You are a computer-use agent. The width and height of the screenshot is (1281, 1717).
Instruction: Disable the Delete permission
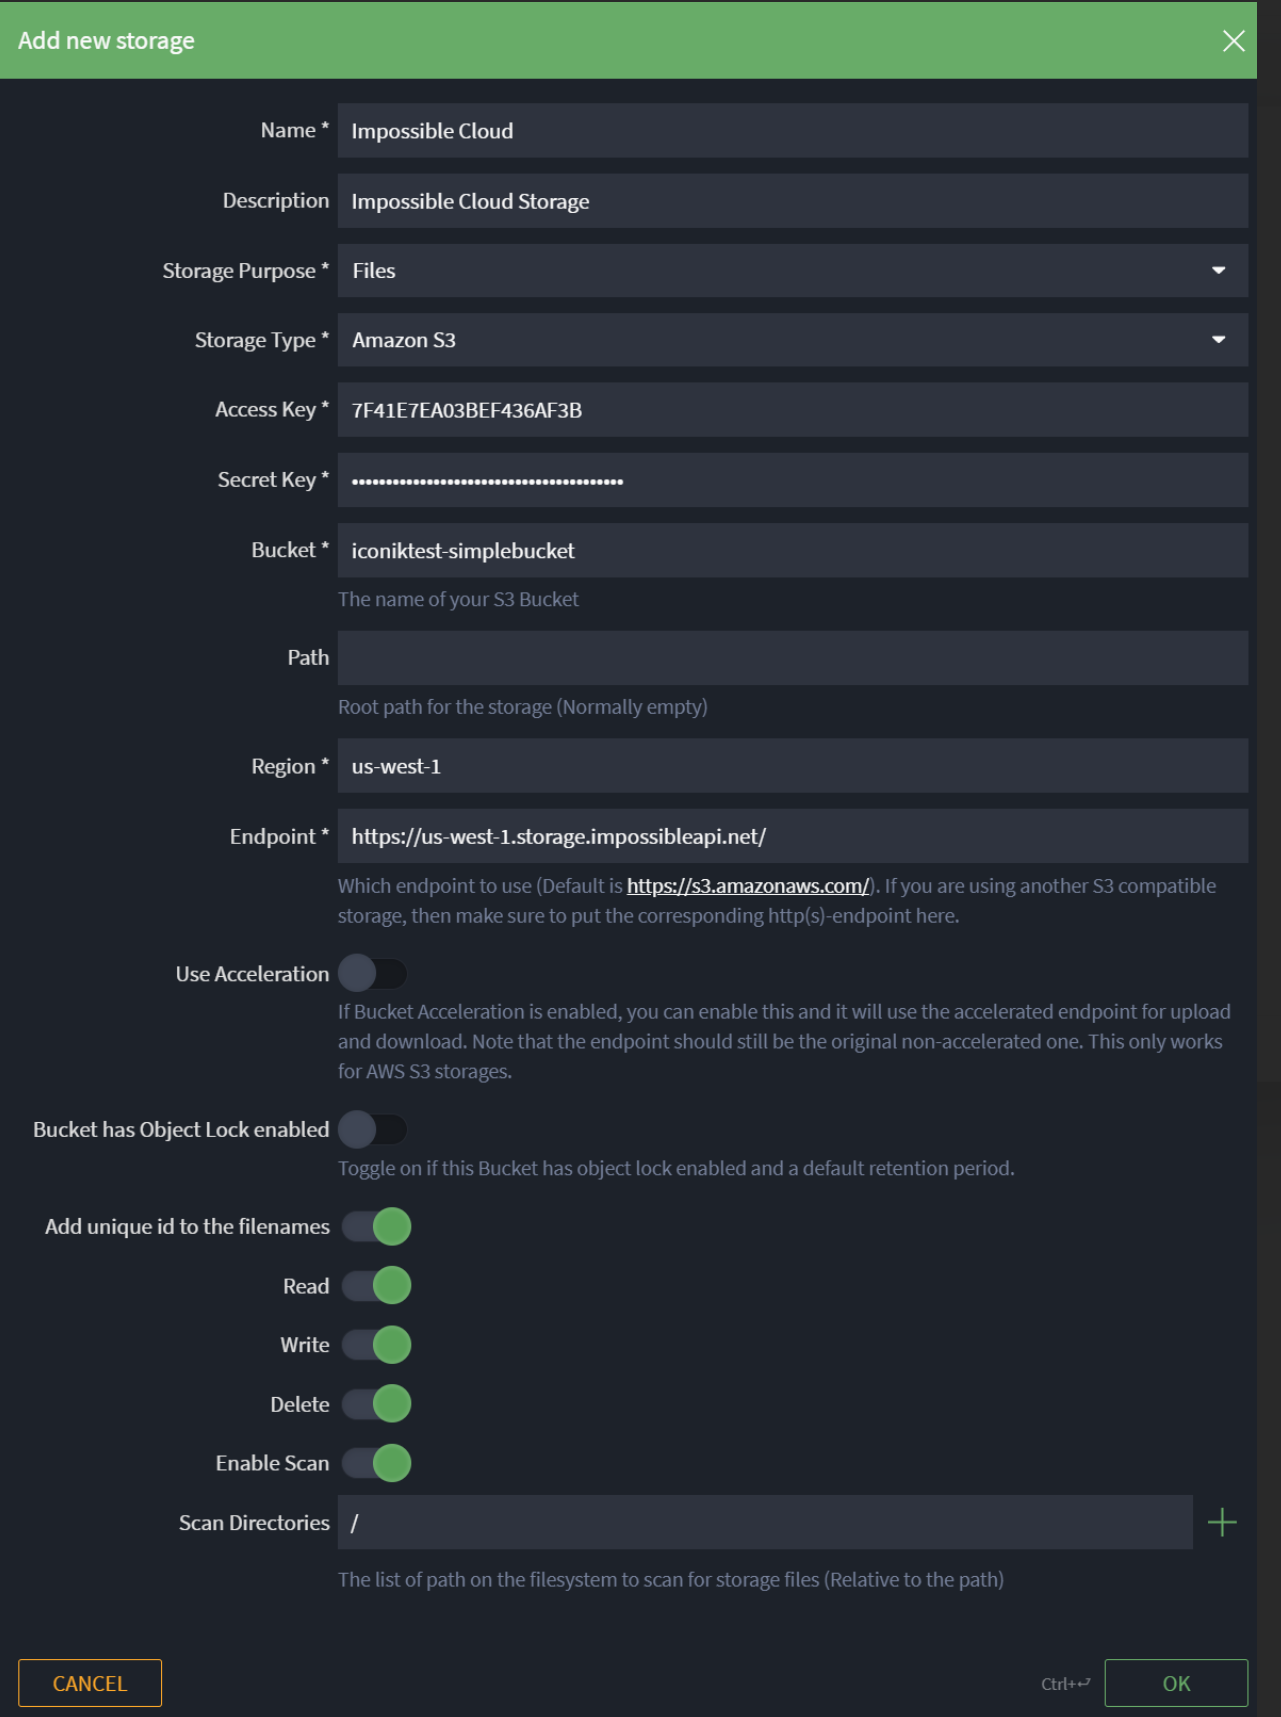click(375, 1404)
